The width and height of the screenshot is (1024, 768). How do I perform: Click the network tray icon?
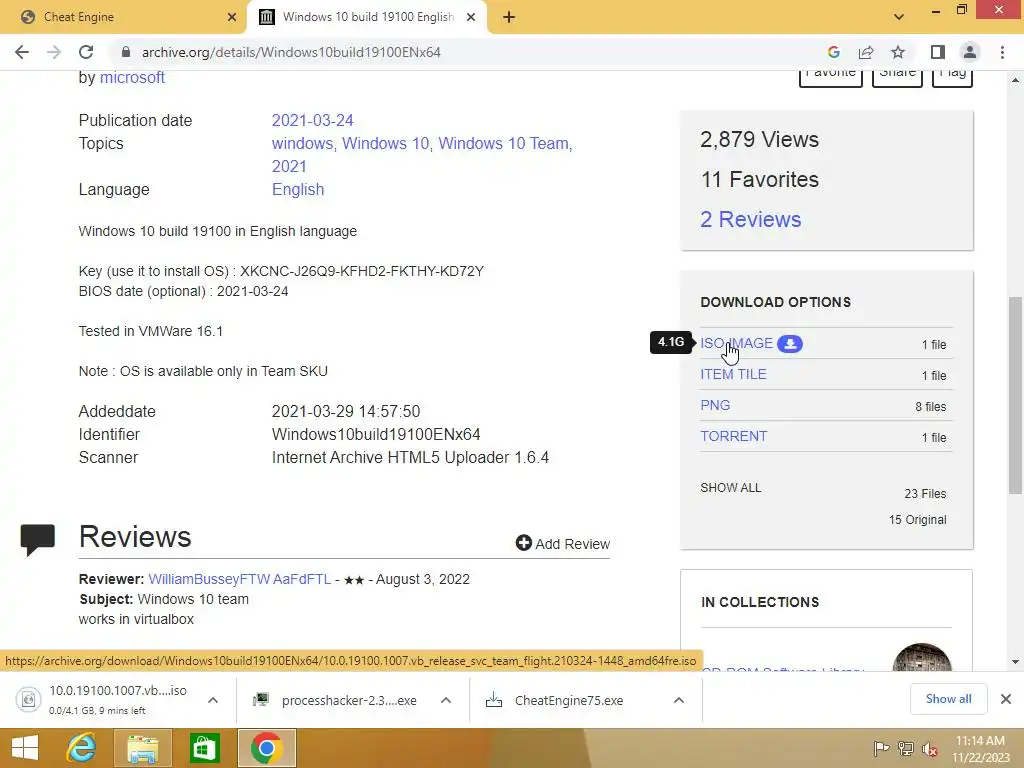point(906,748)
